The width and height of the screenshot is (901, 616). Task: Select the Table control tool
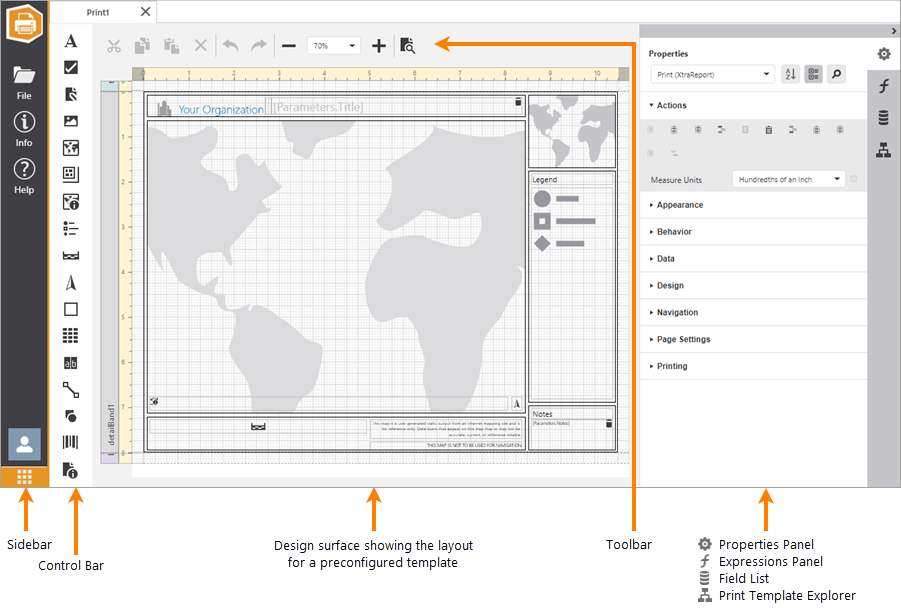click(x=71, y=336)
